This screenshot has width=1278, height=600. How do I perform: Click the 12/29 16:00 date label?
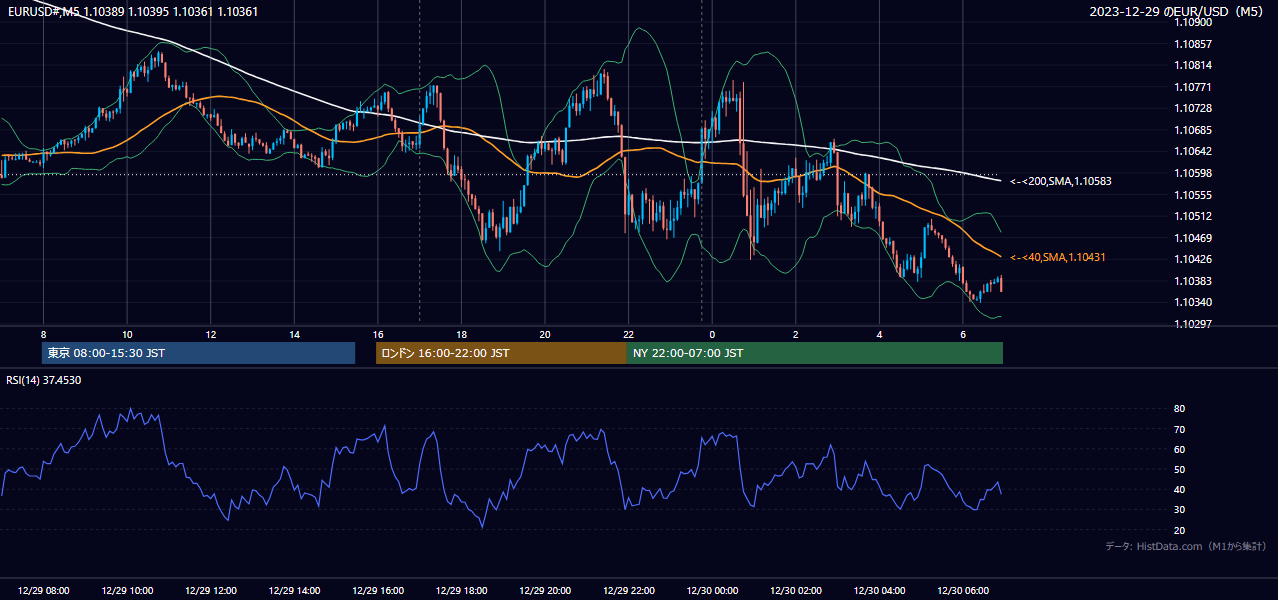[377, 591]
